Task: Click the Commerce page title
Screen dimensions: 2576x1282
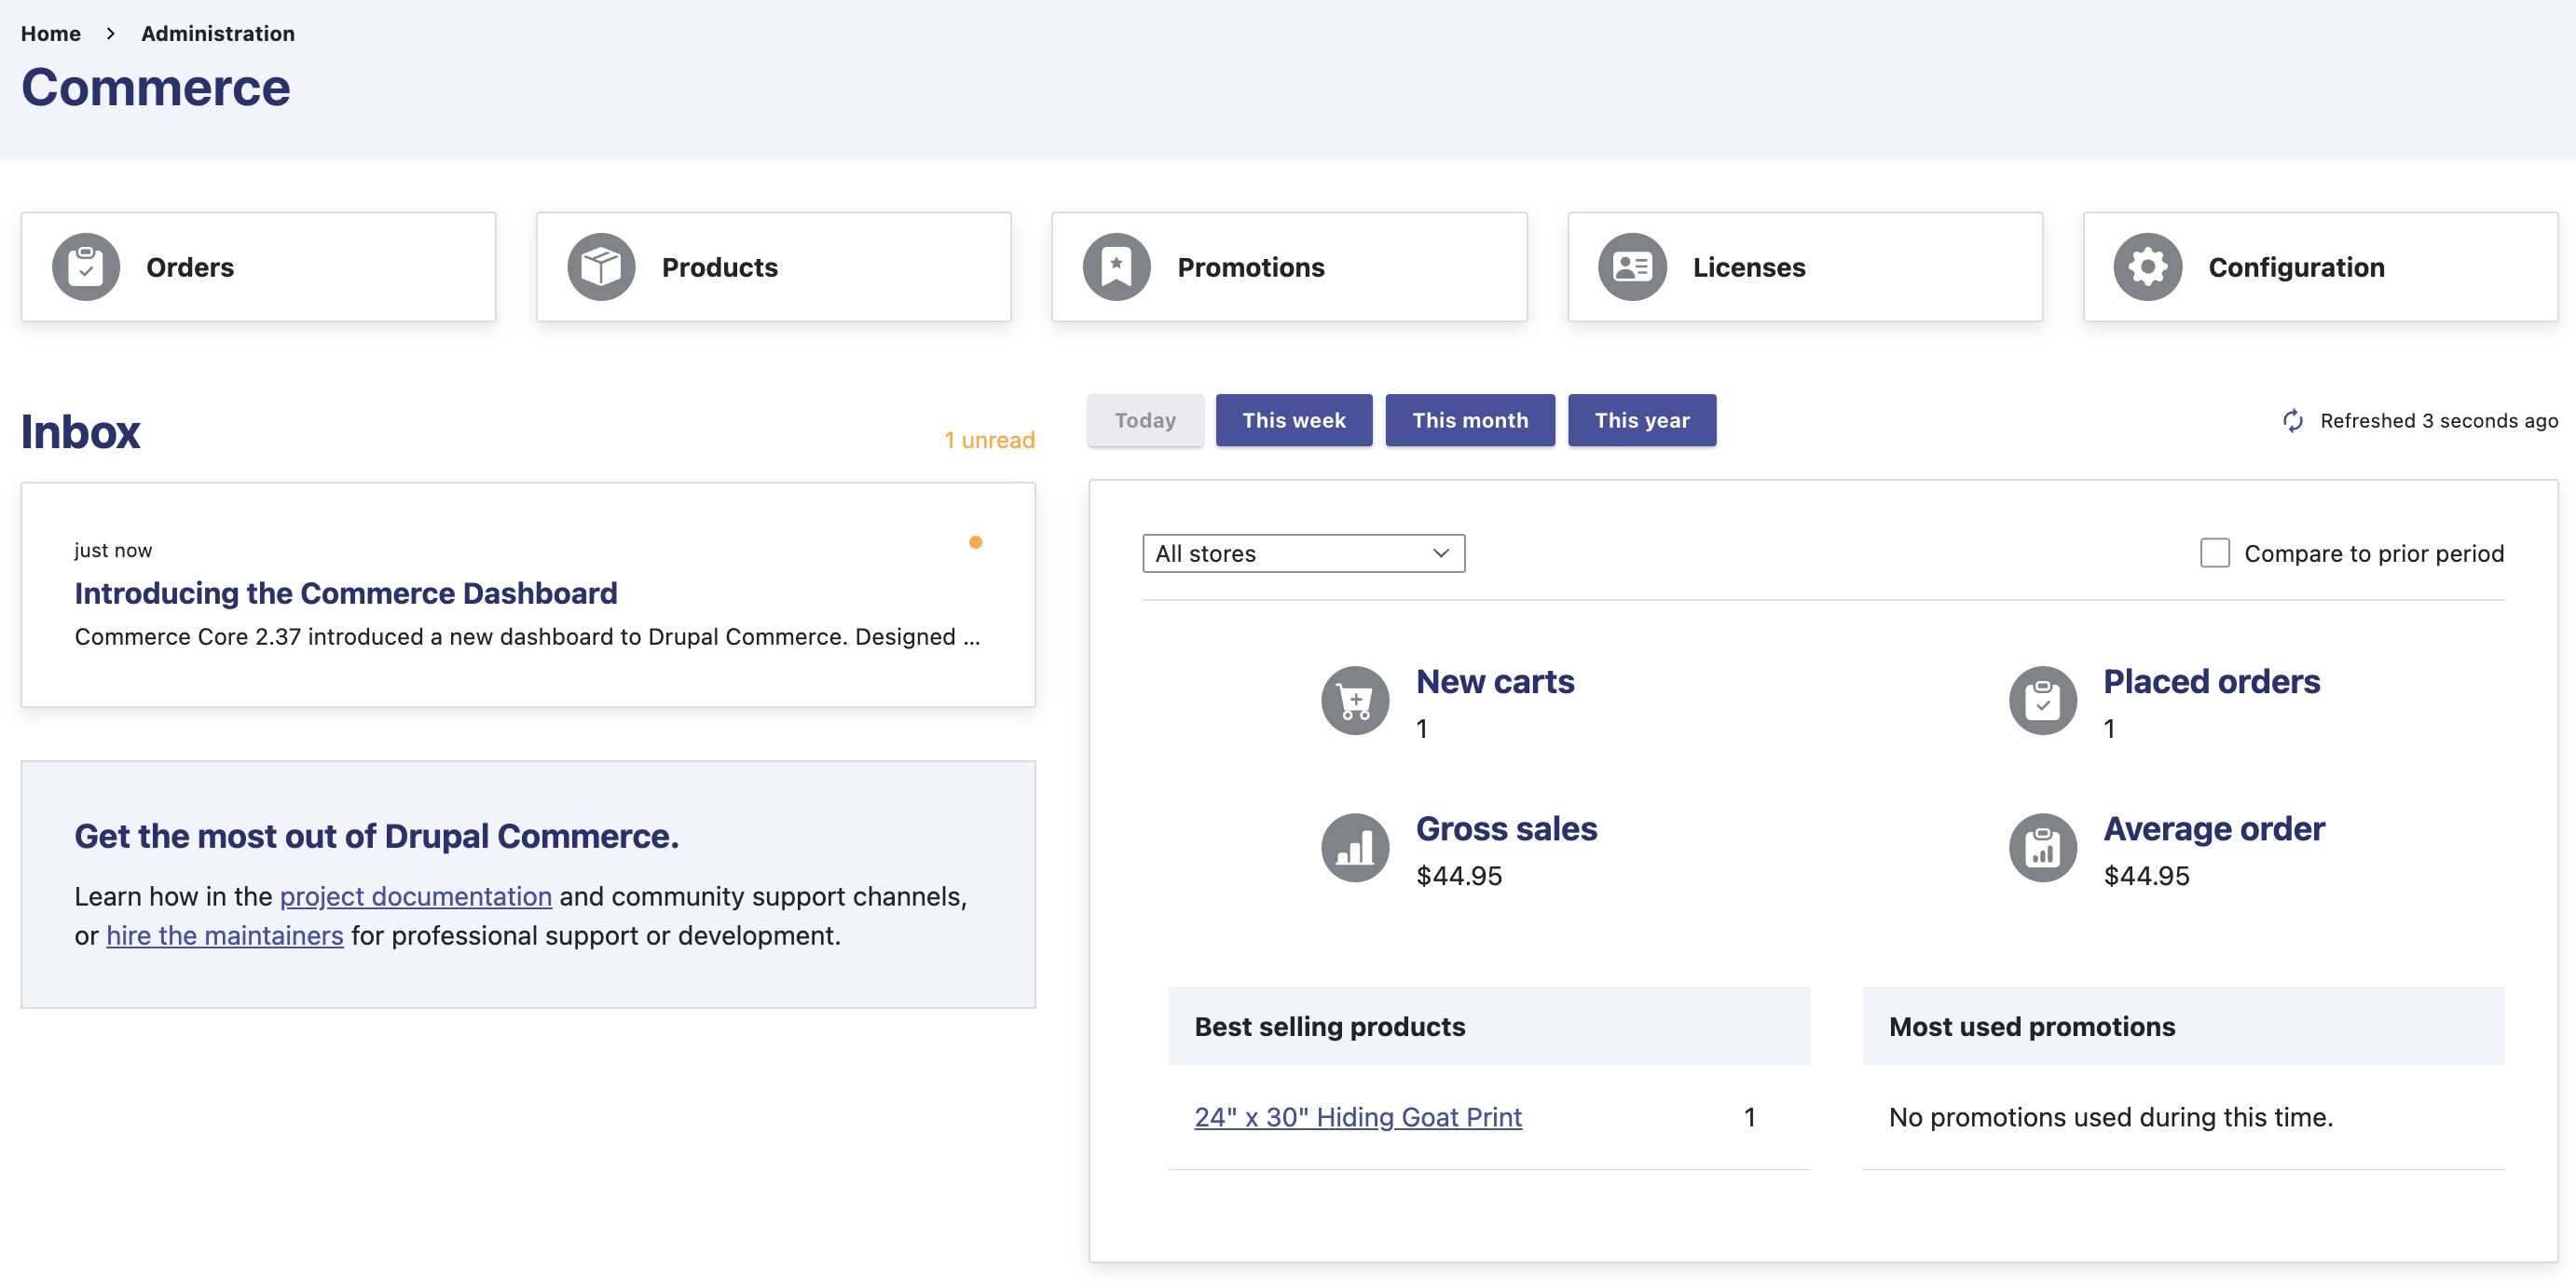Action: tap(156, 87)
